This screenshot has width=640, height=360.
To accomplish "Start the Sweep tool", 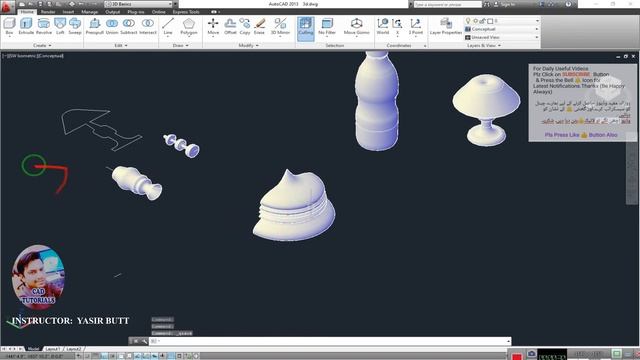I will tap(75, 26).
